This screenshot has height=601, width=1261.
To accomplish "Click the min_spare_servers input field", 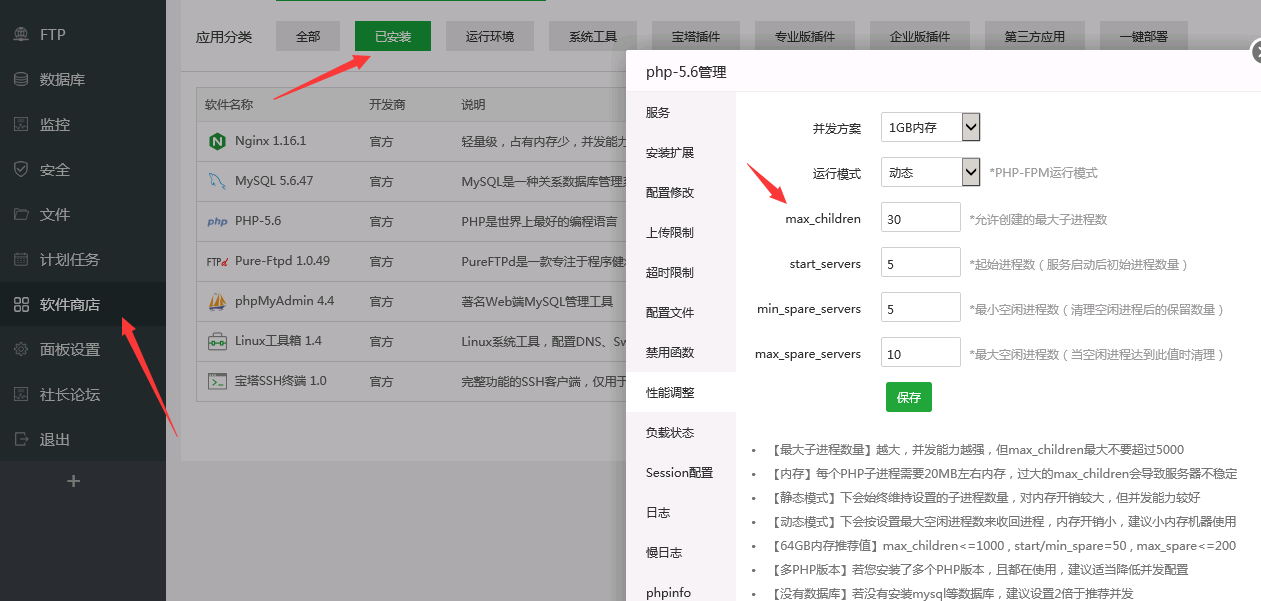I will pos(921,308).
